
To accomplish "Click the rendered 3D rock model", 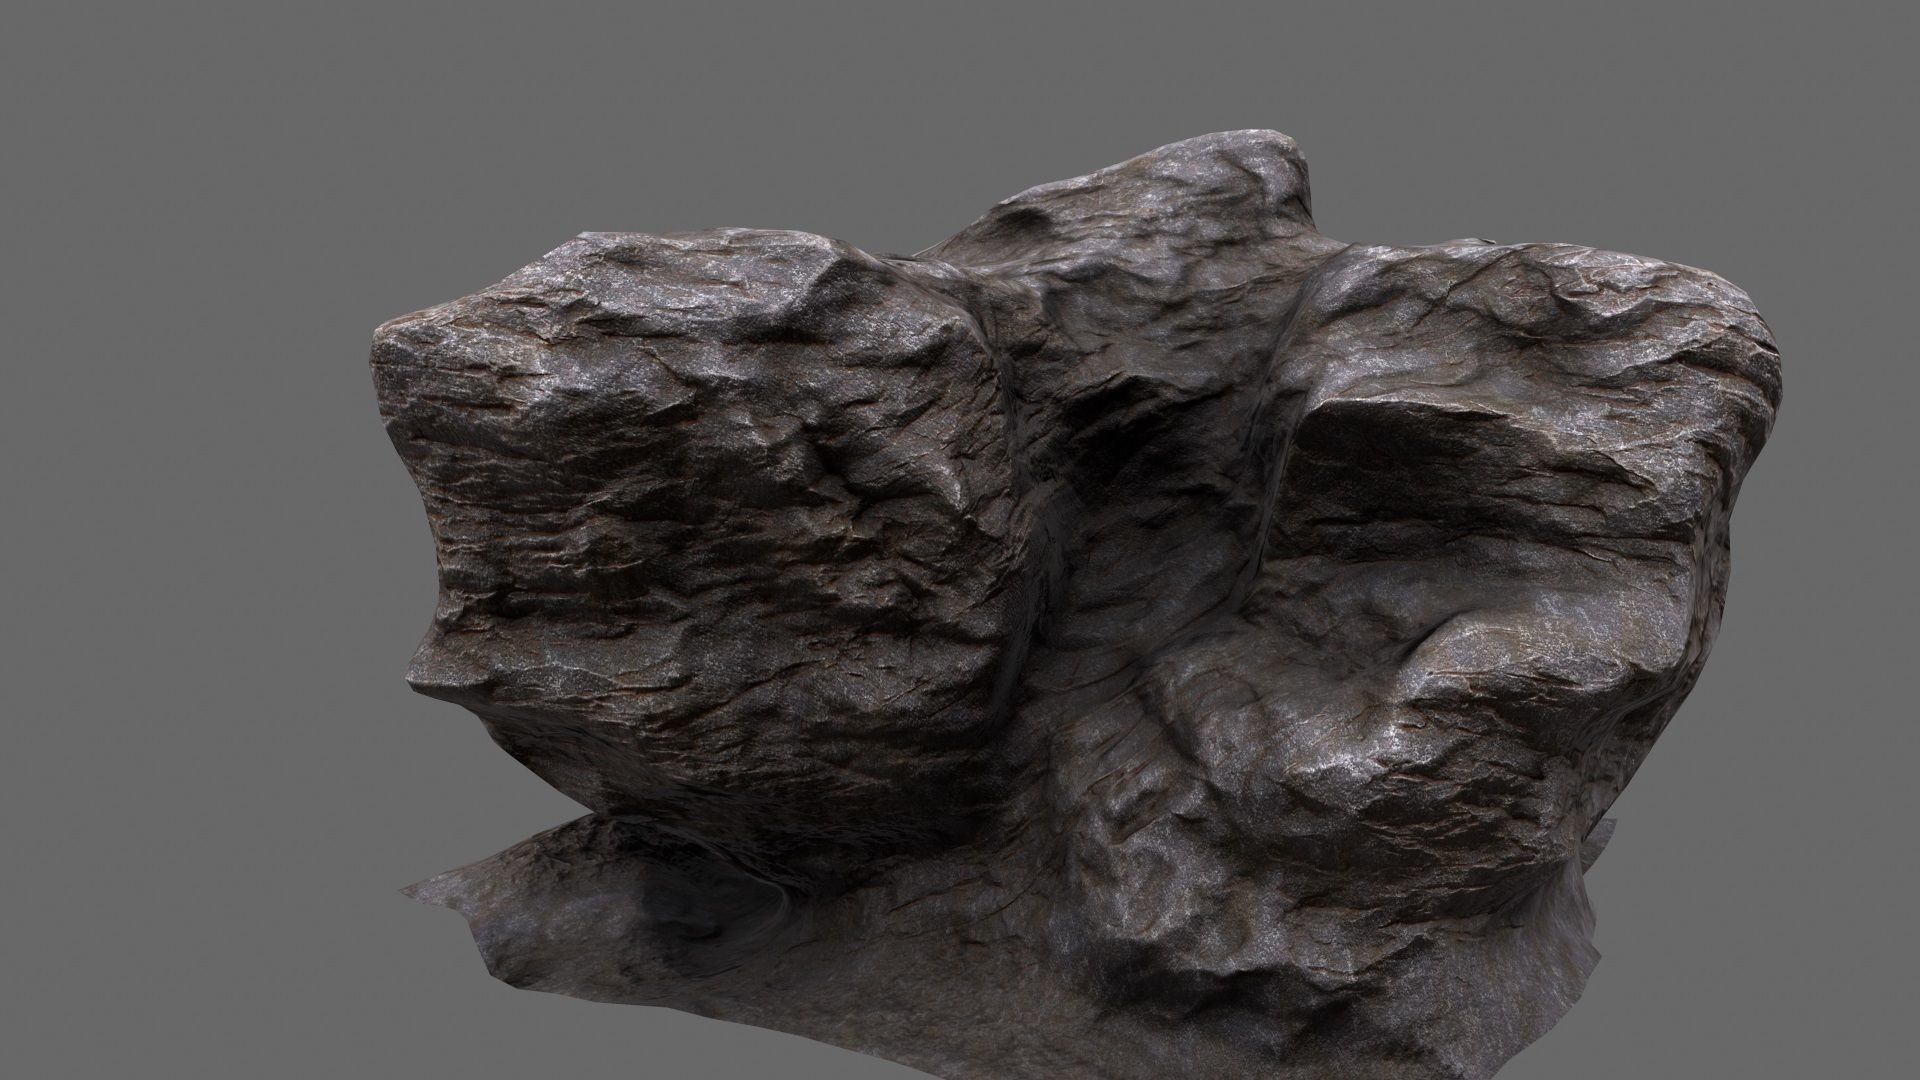I will 1075,603.
